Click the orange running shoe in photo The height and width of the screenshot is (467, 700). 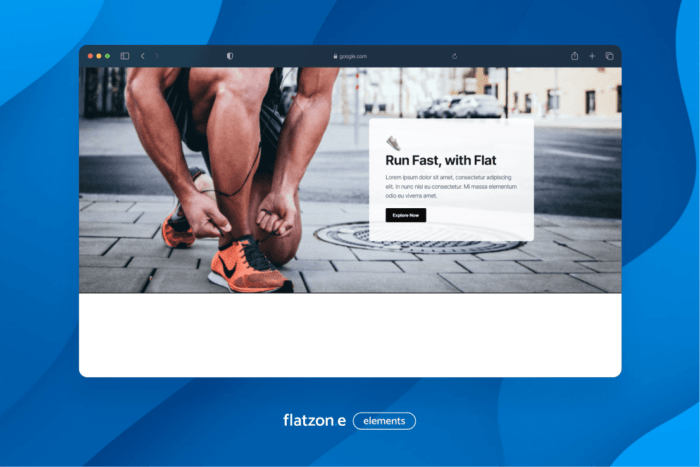(x=245, y=266)
